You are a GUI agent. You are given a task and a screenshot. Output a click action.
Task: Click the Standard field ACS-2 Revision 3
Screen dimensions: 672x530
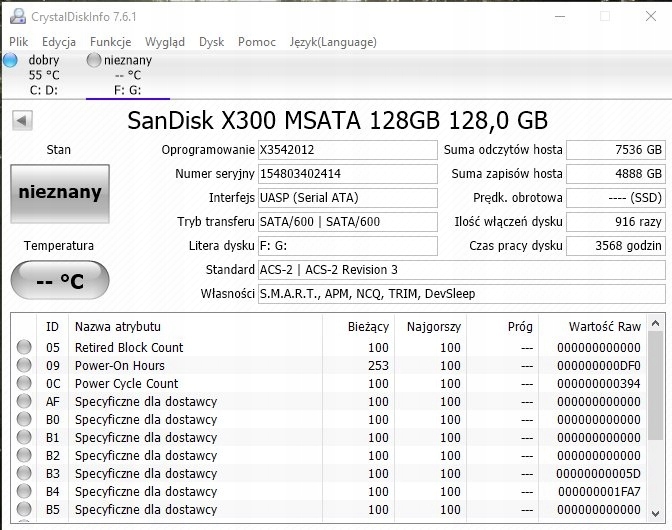tap(462, 270)
